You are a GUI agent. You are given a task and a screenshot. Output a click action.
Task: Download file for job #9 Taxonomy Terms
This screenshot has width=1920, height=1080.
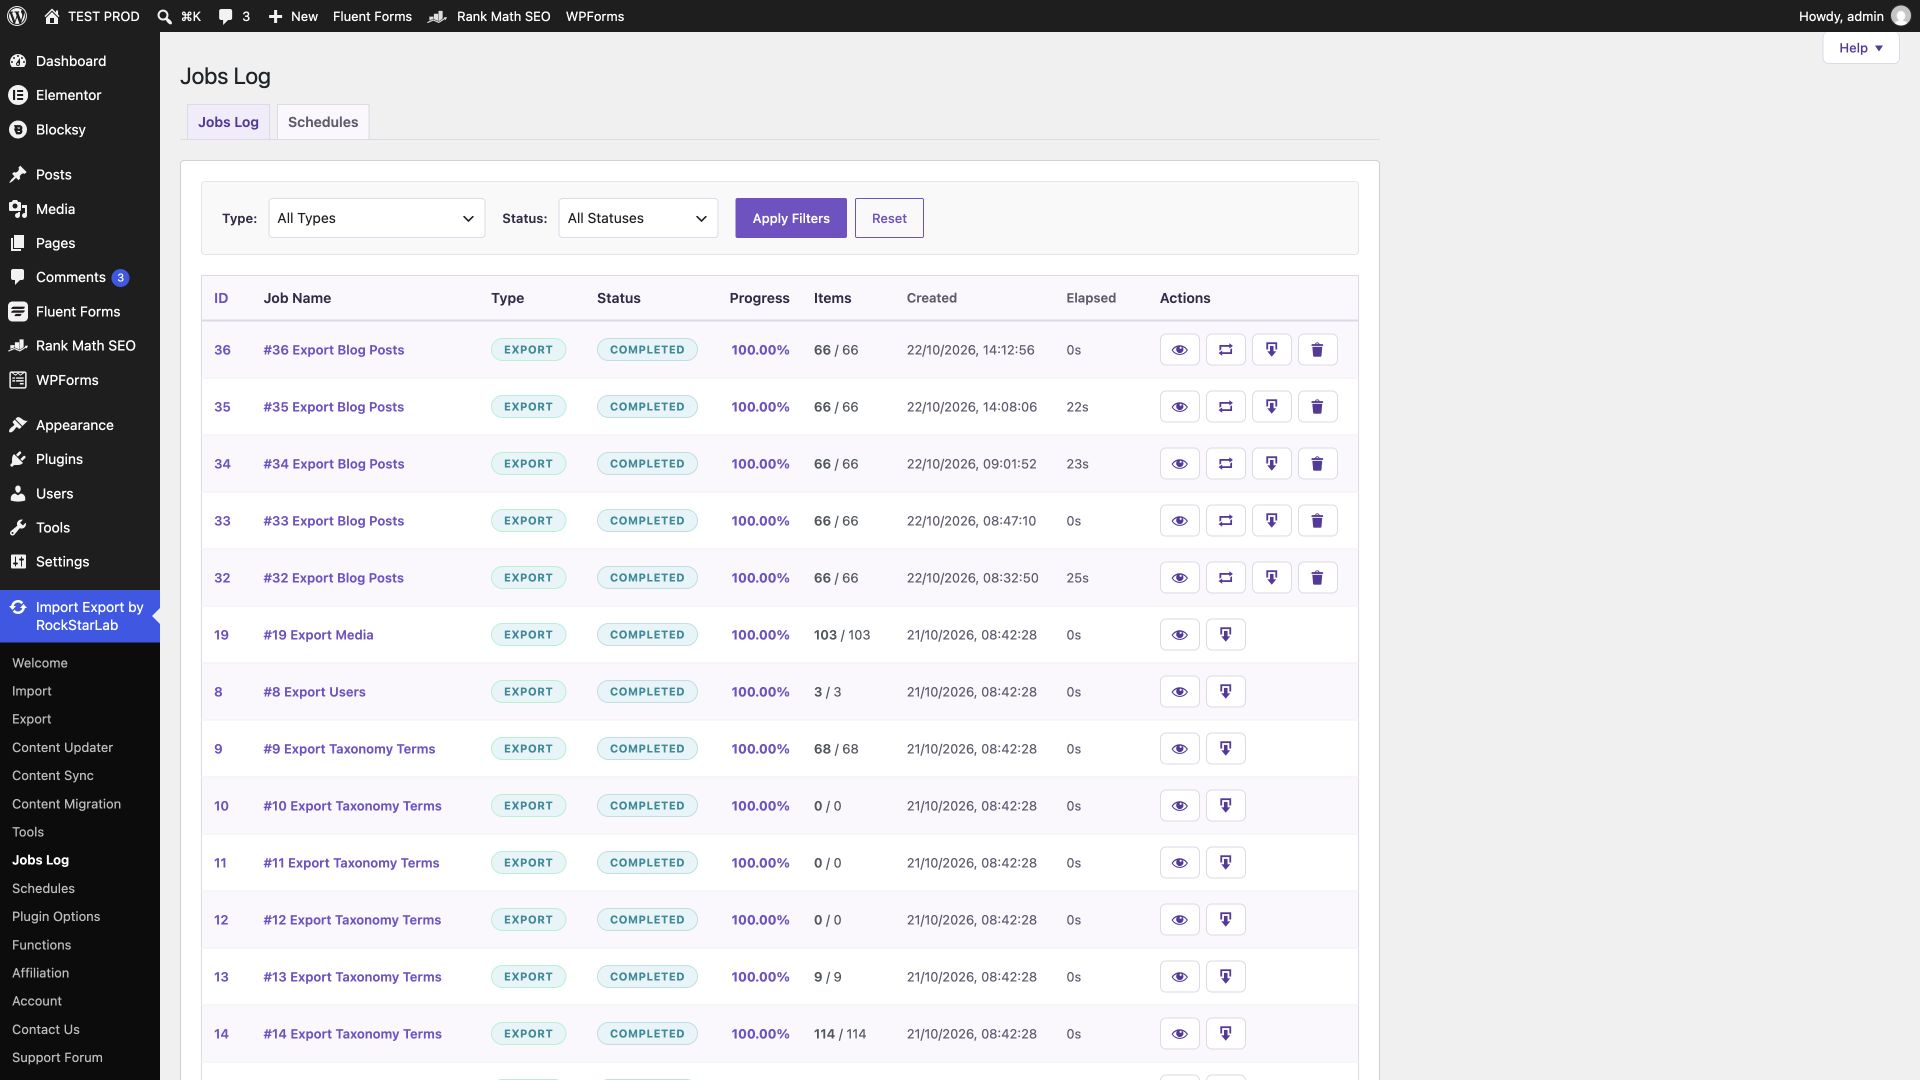1225,749
